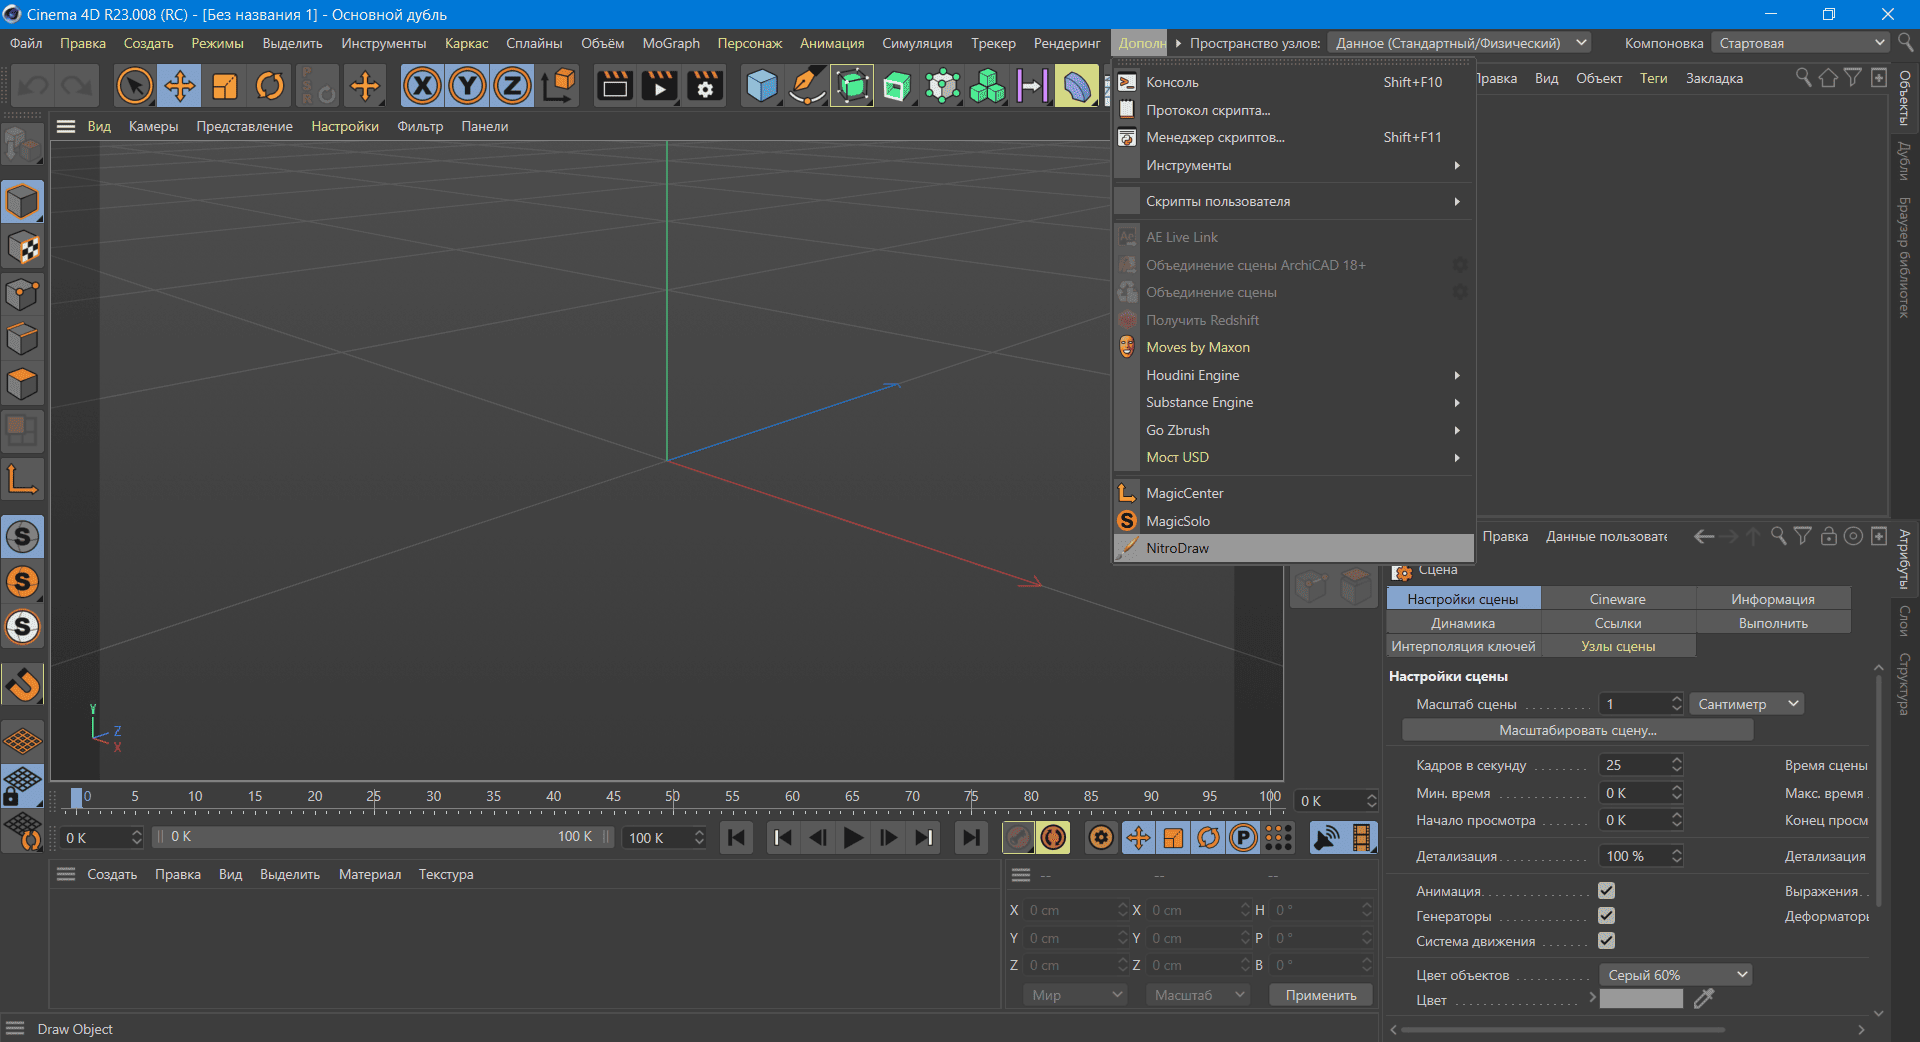The image size is (1920, 1042).
Task: Click the MagicSolo S icon in left palette
Action: [x=23, y=582]
